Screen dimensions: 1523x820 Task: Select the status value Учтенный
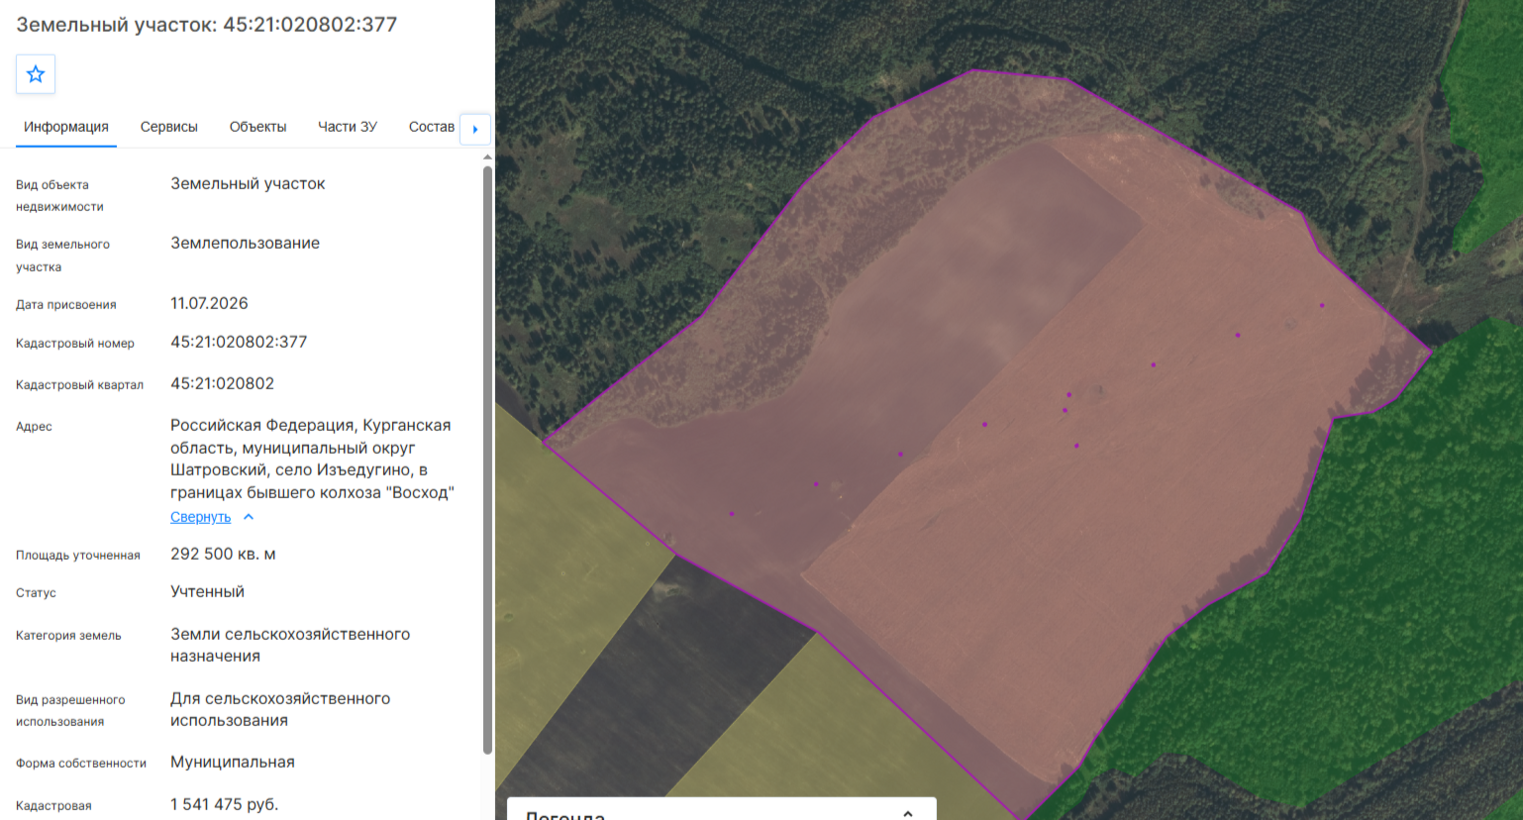coord(207,592)
